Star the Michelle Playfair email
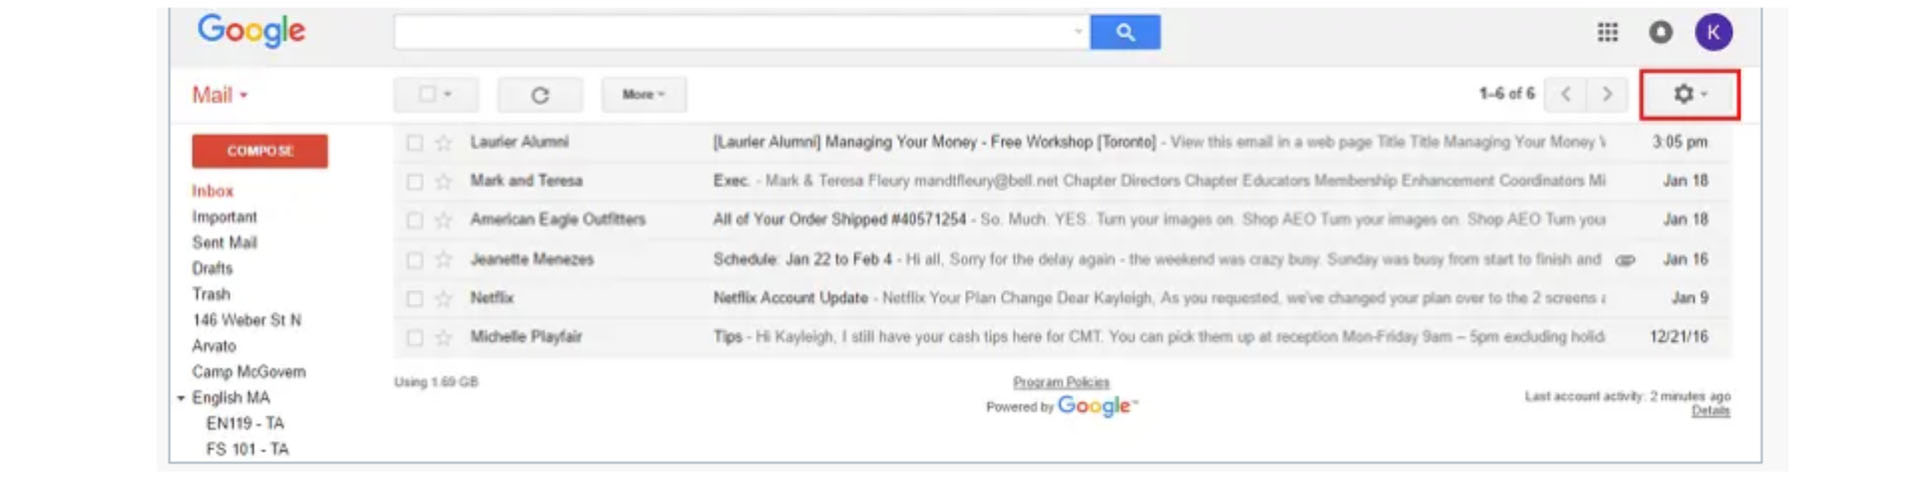Viewport: 1920px width, 488px height. [x=443, y=338]
